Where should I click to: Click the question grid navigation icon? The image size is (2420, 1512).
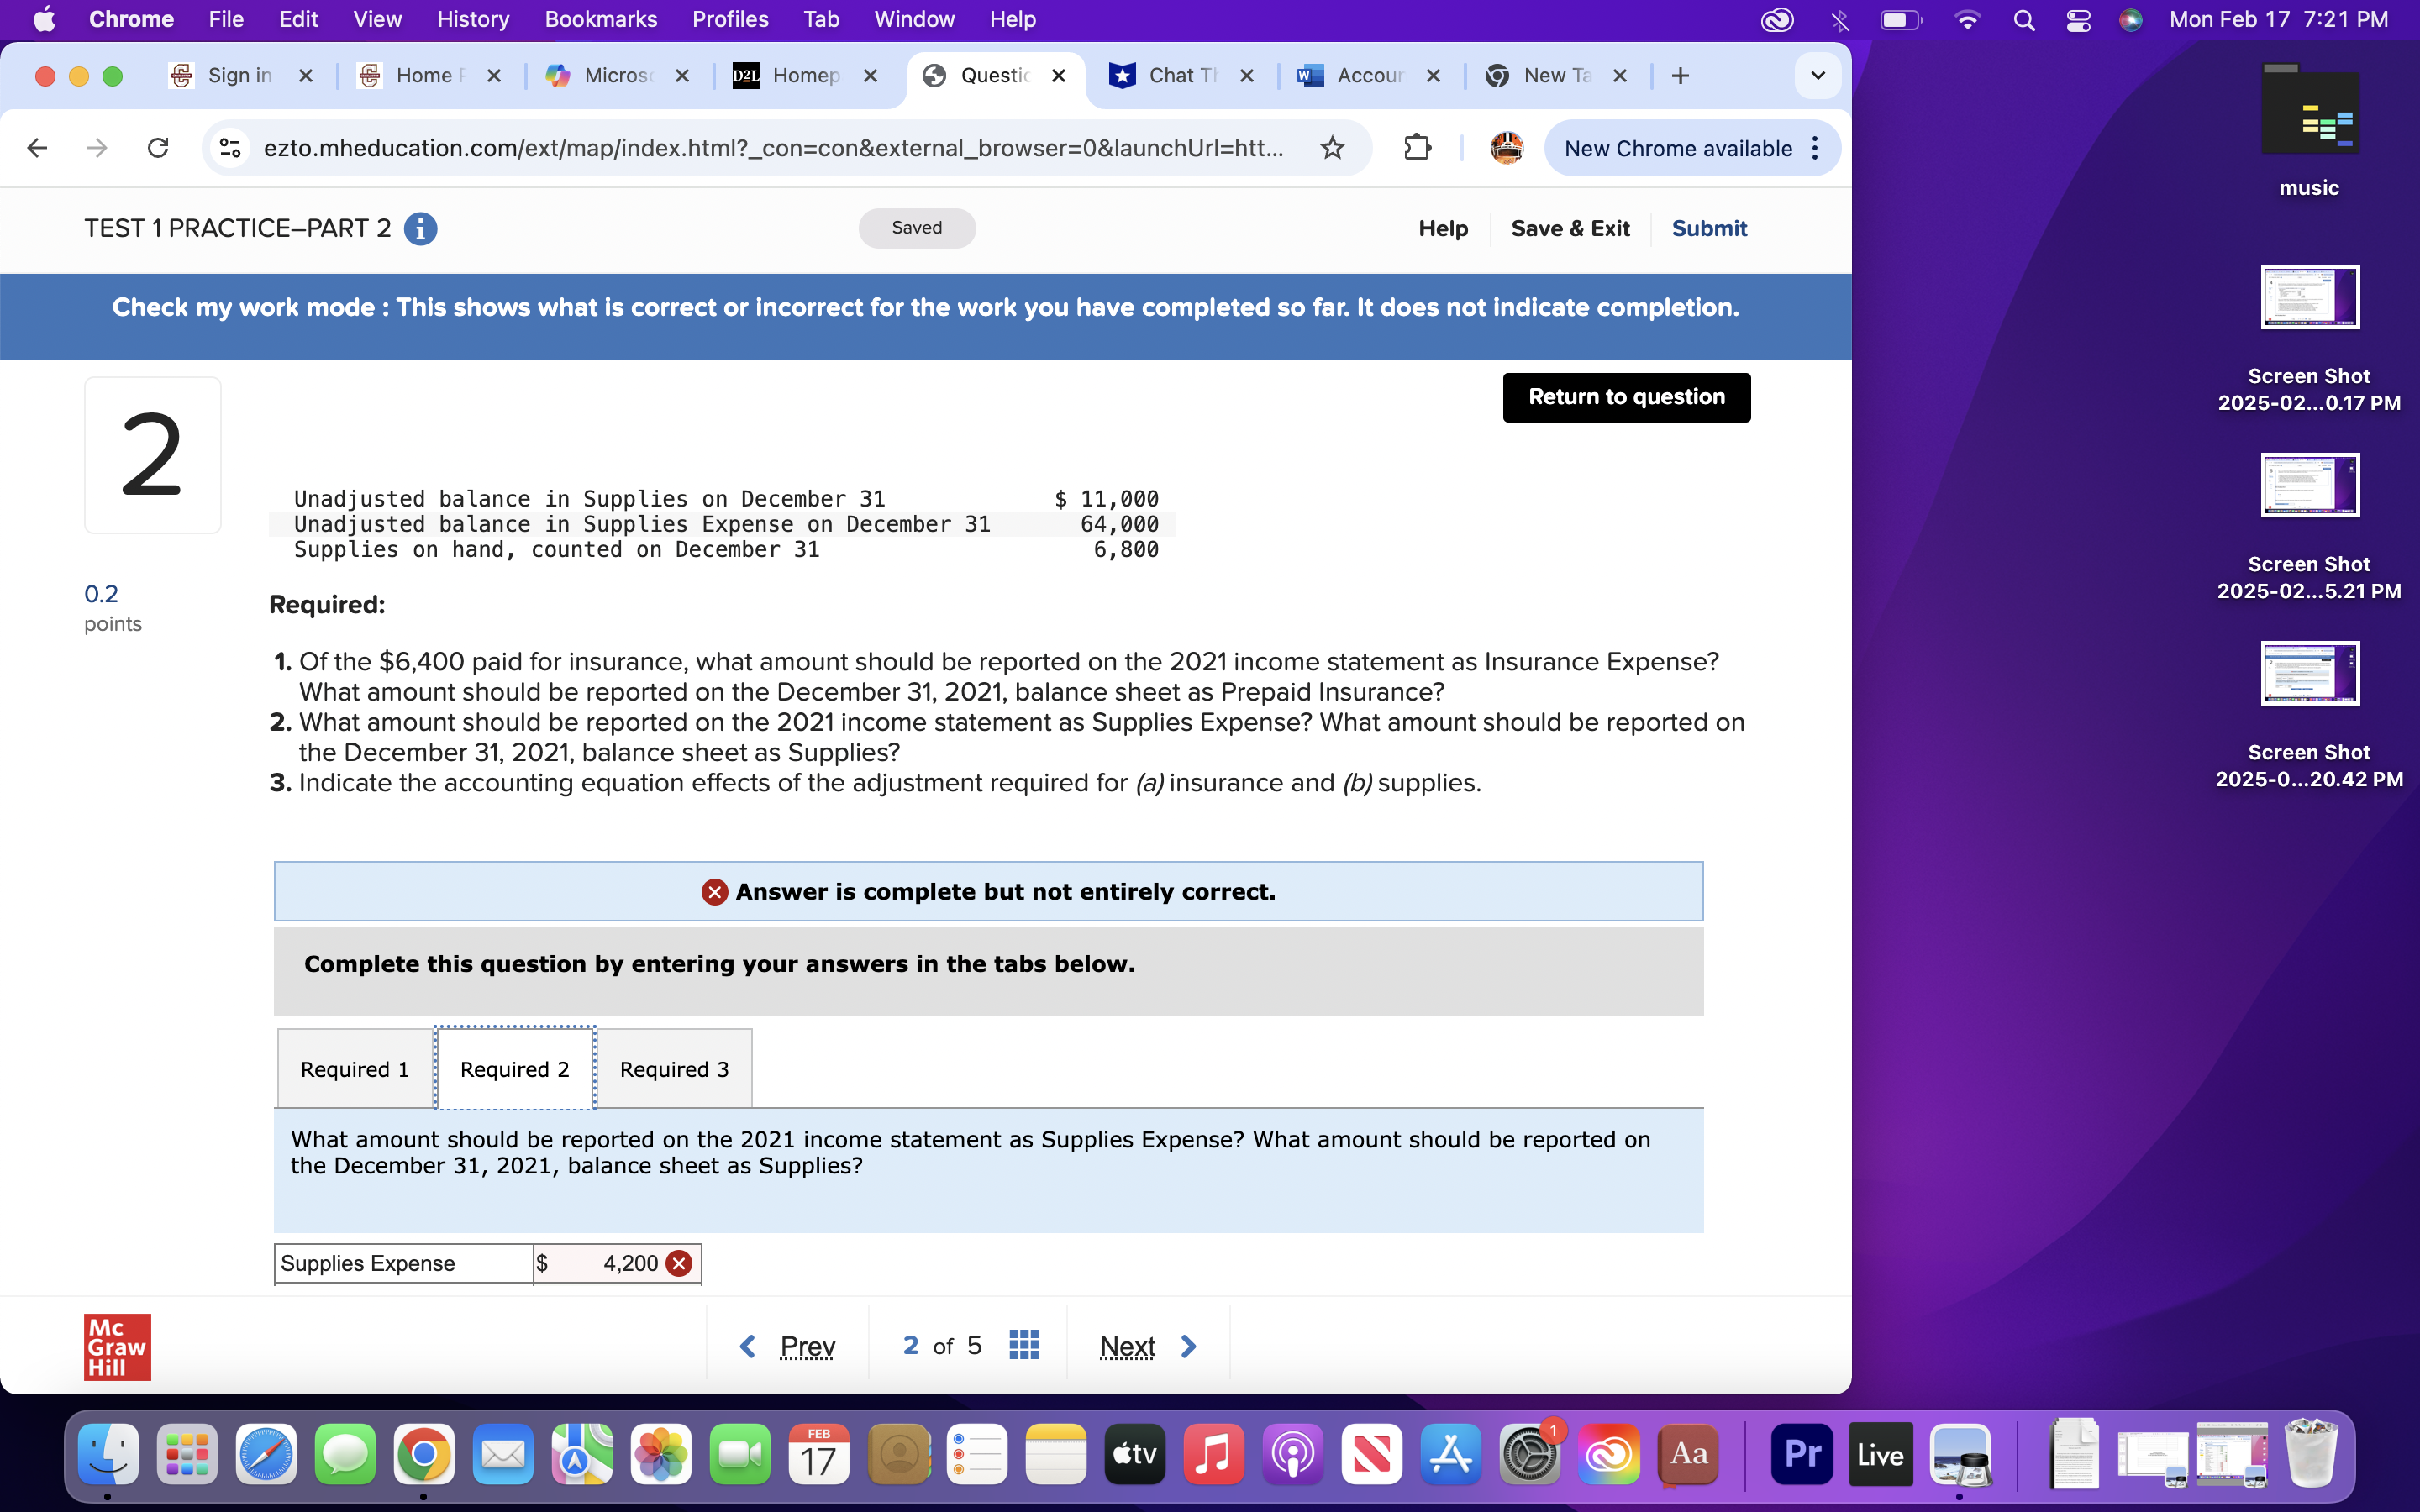tap(1025, 1345)
